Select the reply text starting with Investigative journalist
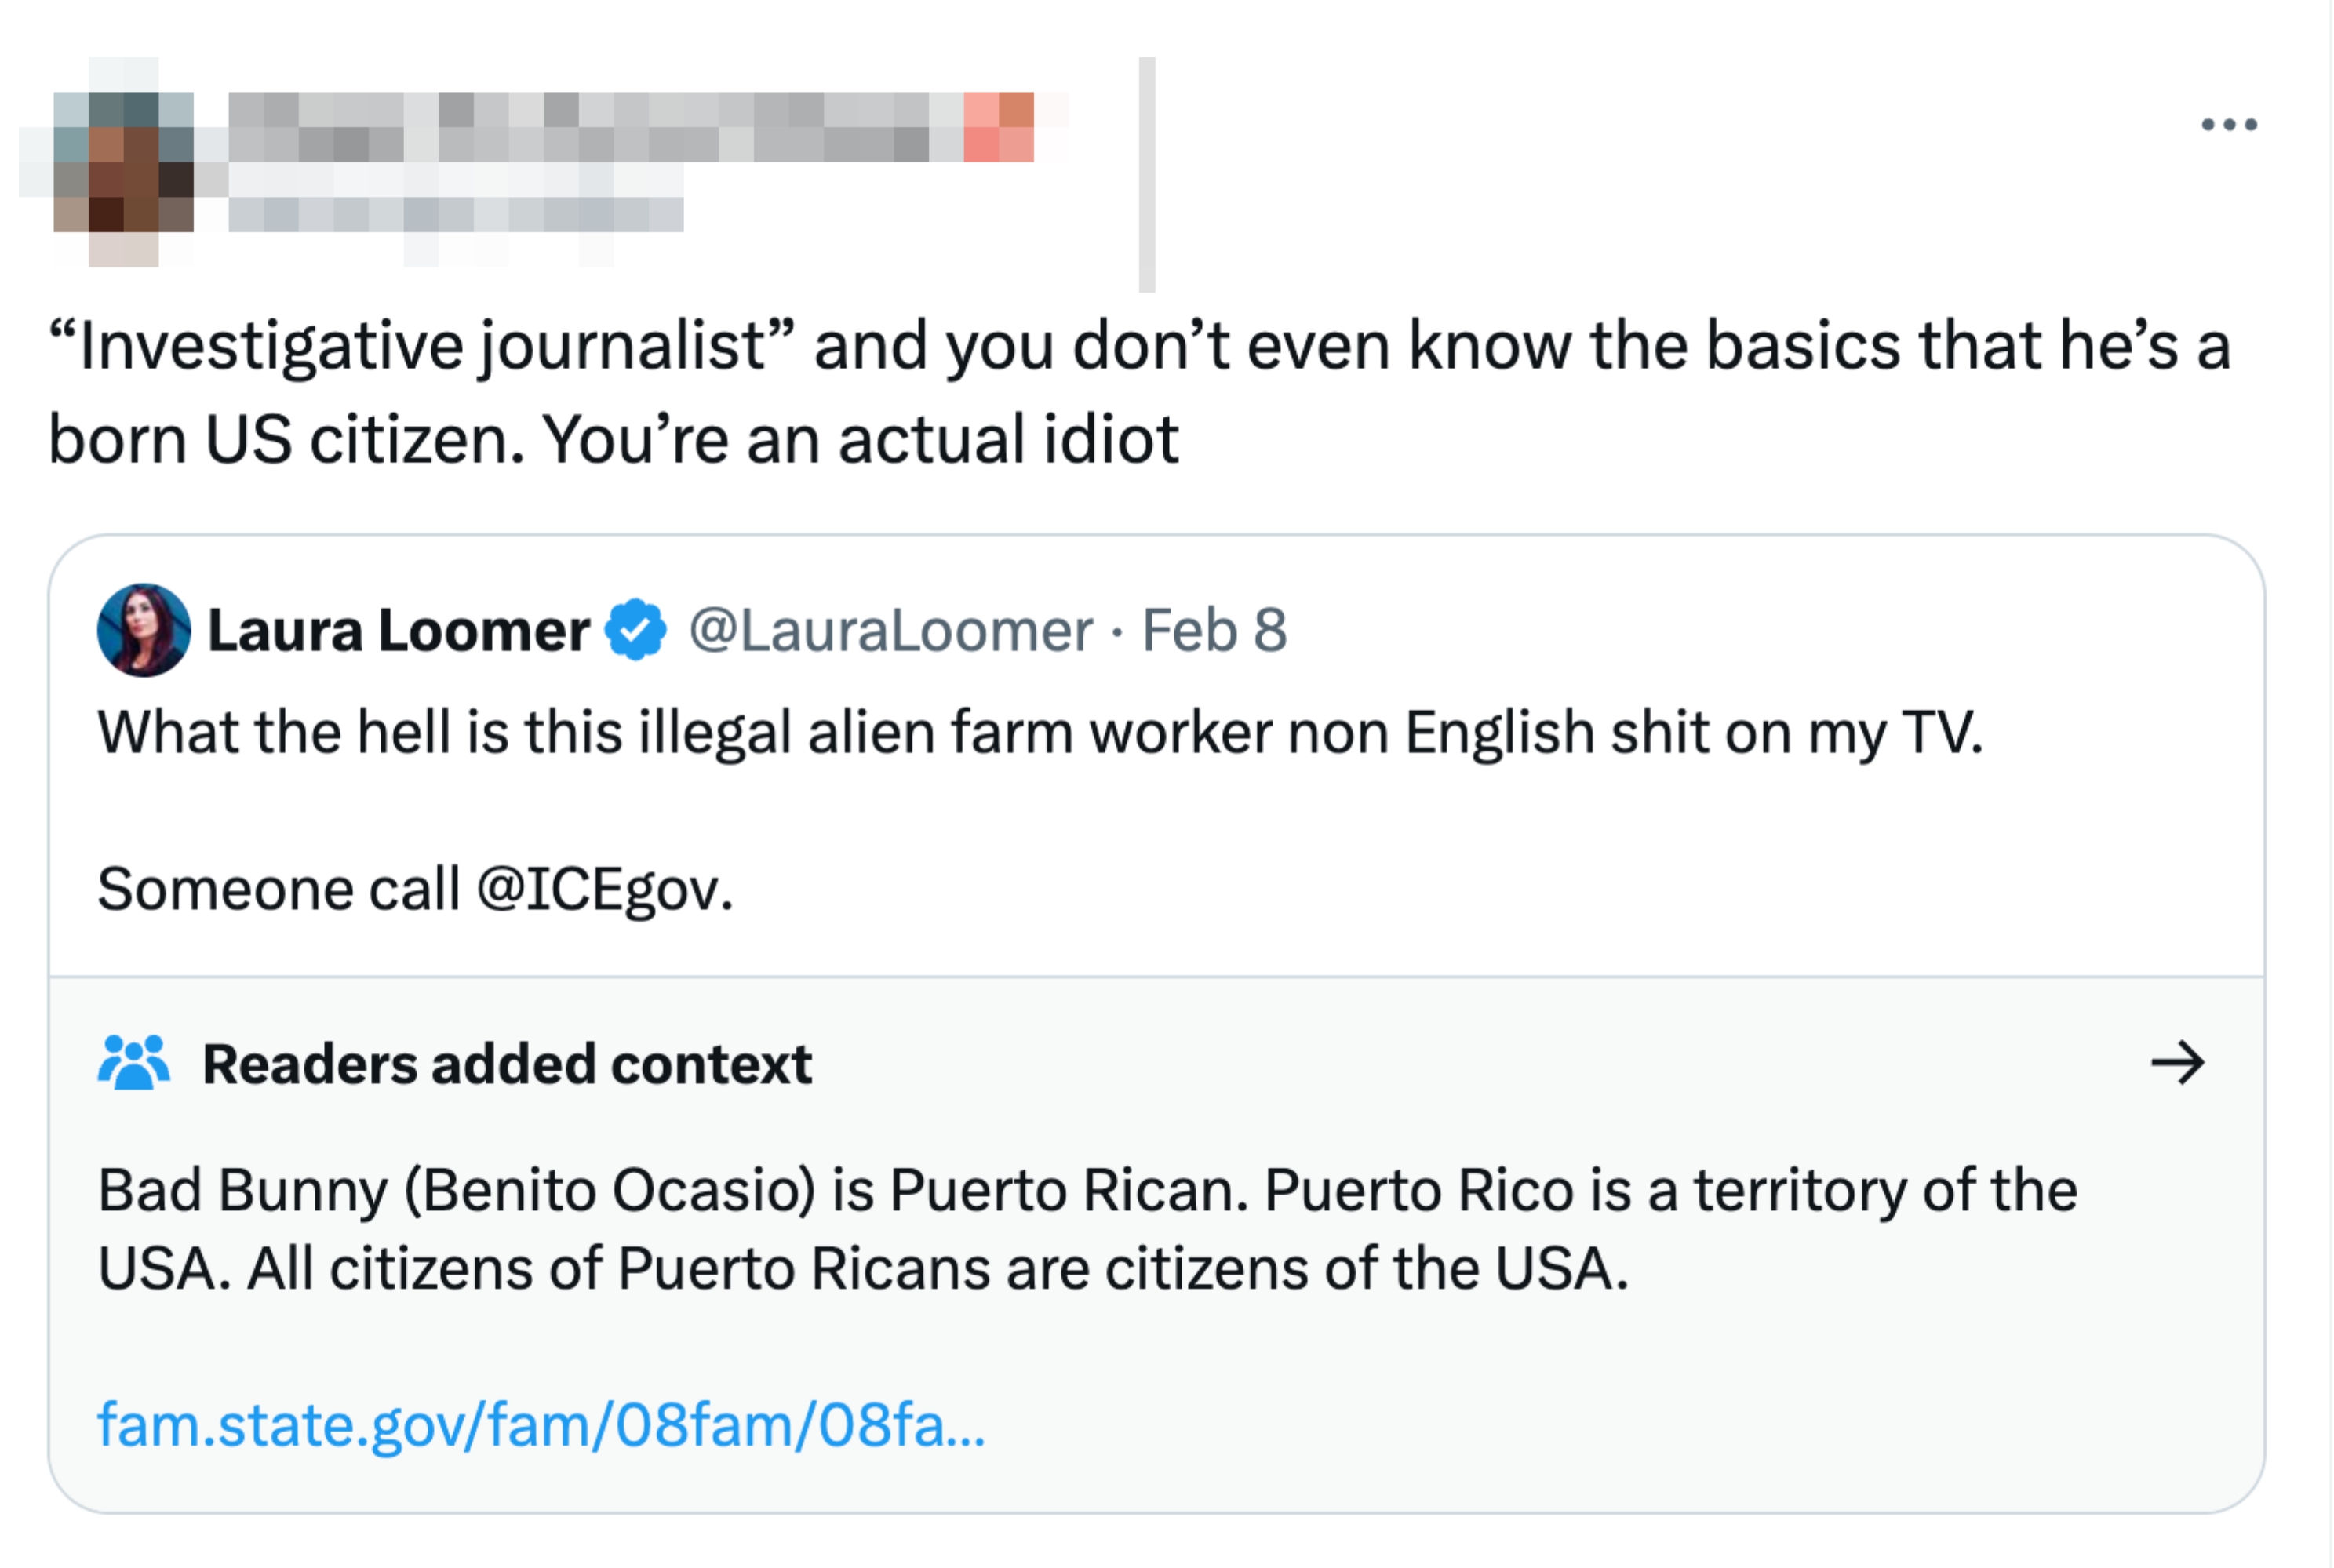2334x1568 pixels. (1100, 390)
